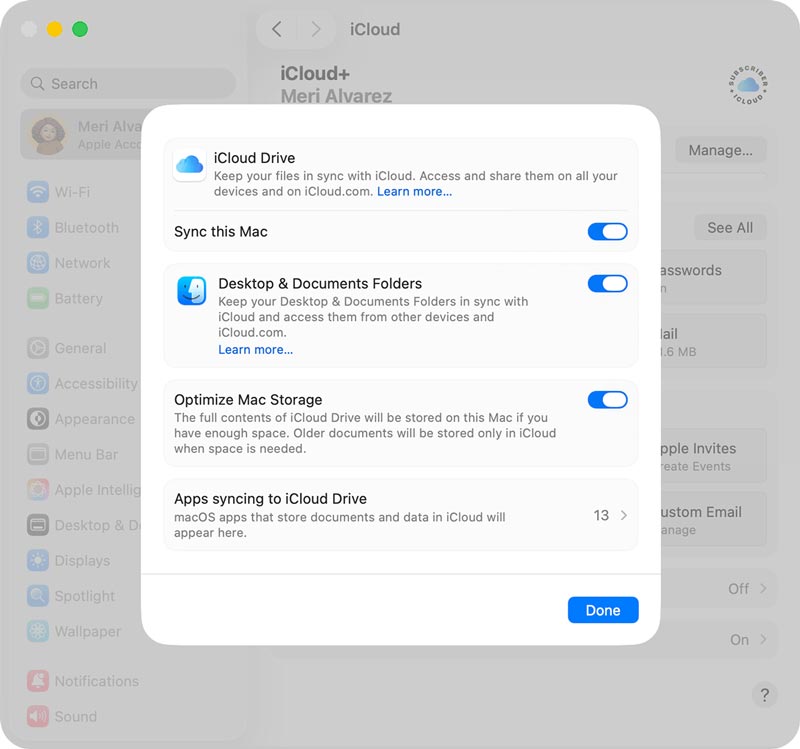Open the Displays icon in sidebar

pos(38,560)
